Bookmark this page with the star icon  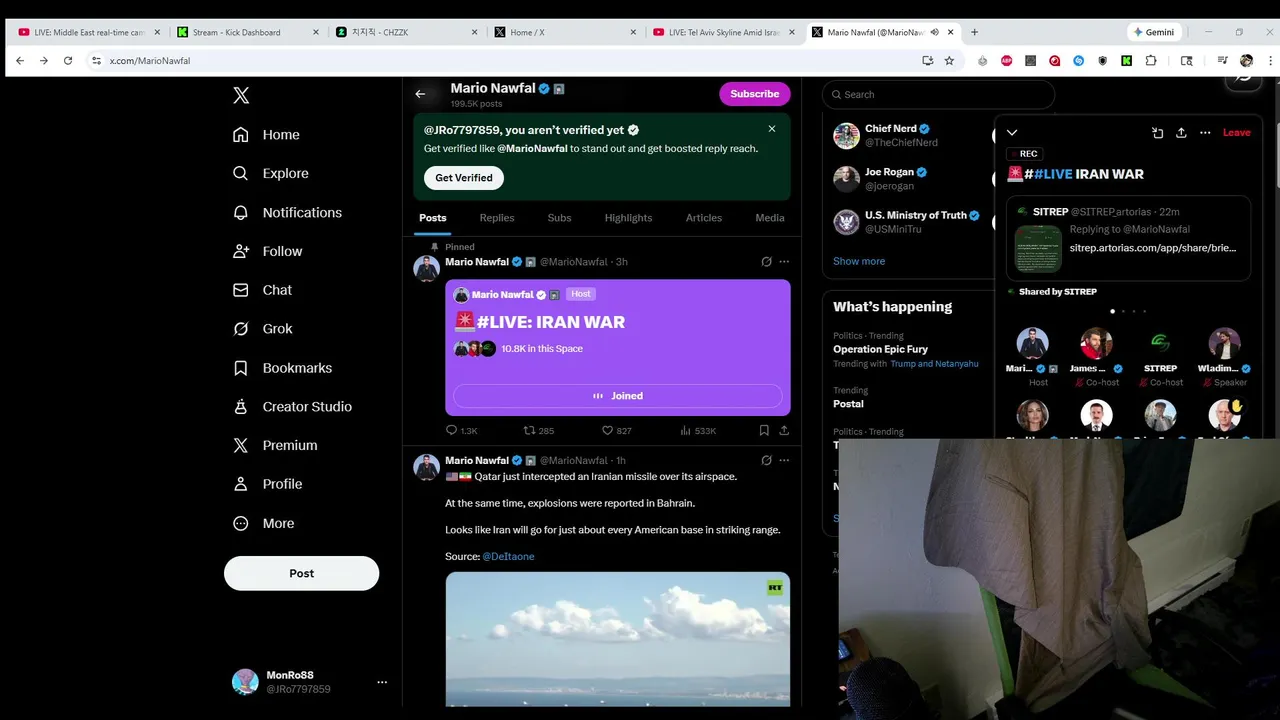pyautogui.click(x=949, y=61)
